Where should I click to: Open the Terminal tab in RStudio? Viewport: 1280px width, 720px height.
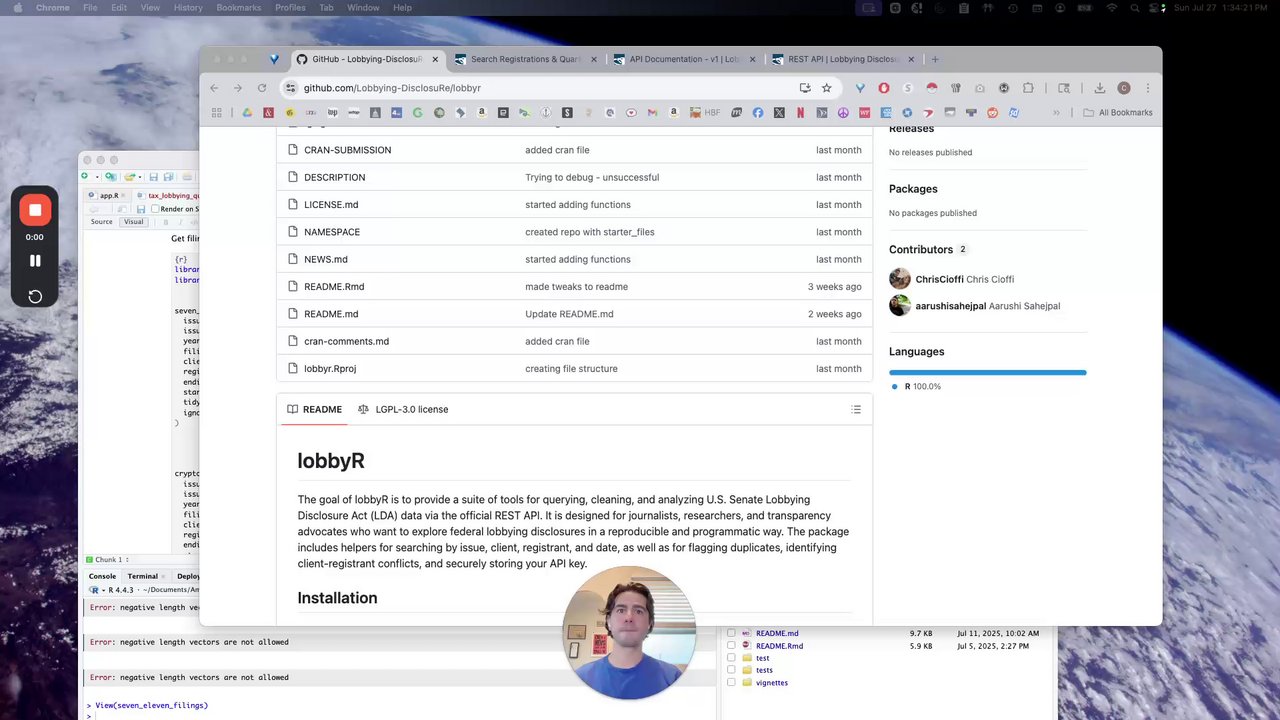coord(142,576)
